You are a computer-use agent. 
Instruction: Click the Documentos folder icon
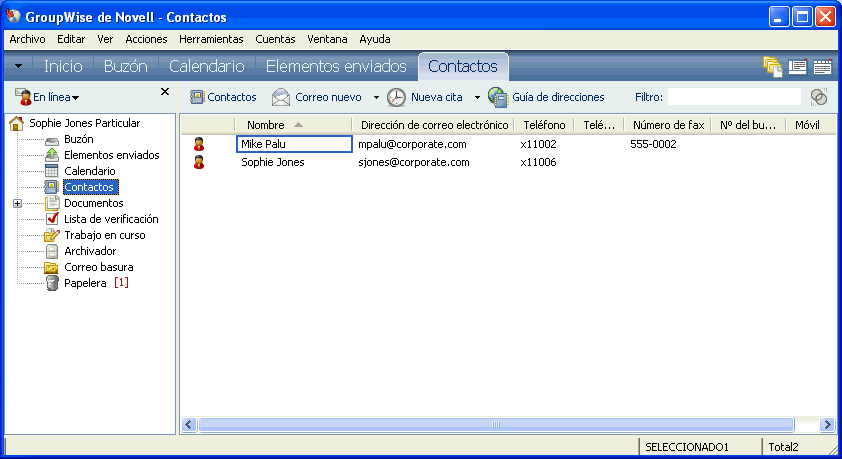coord(52,203)
